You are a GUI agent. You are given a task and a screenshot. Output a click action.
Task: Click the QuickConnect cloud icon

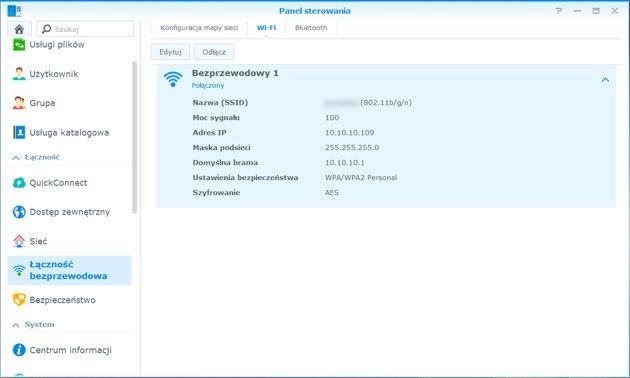19,183
